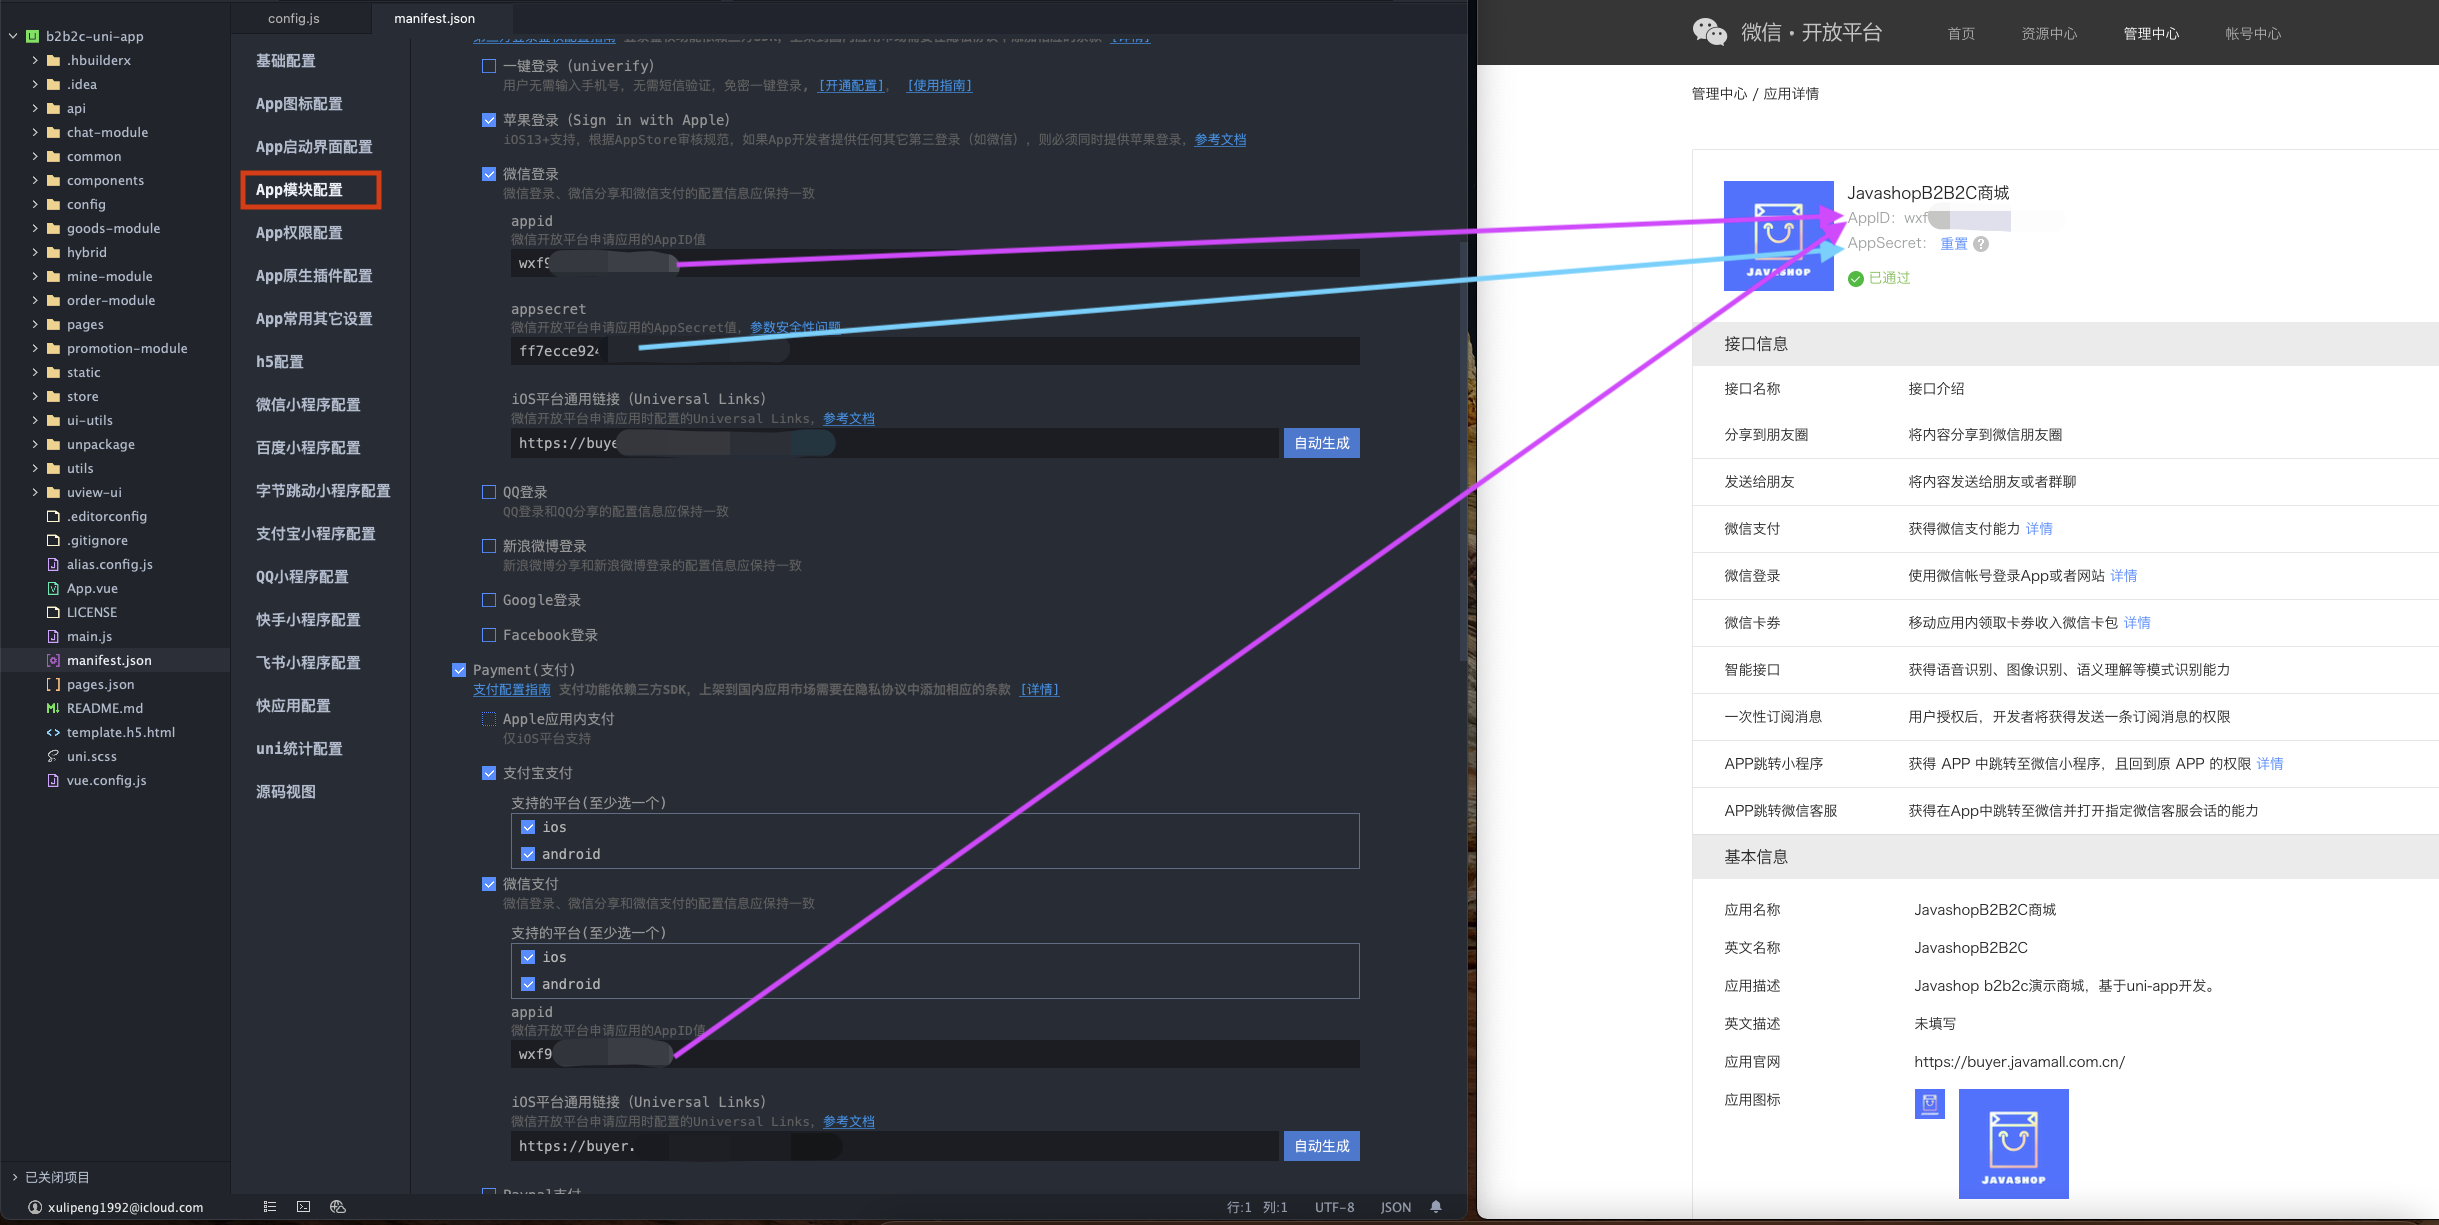Click the WeChat logo on open platform

[1709, 32]
